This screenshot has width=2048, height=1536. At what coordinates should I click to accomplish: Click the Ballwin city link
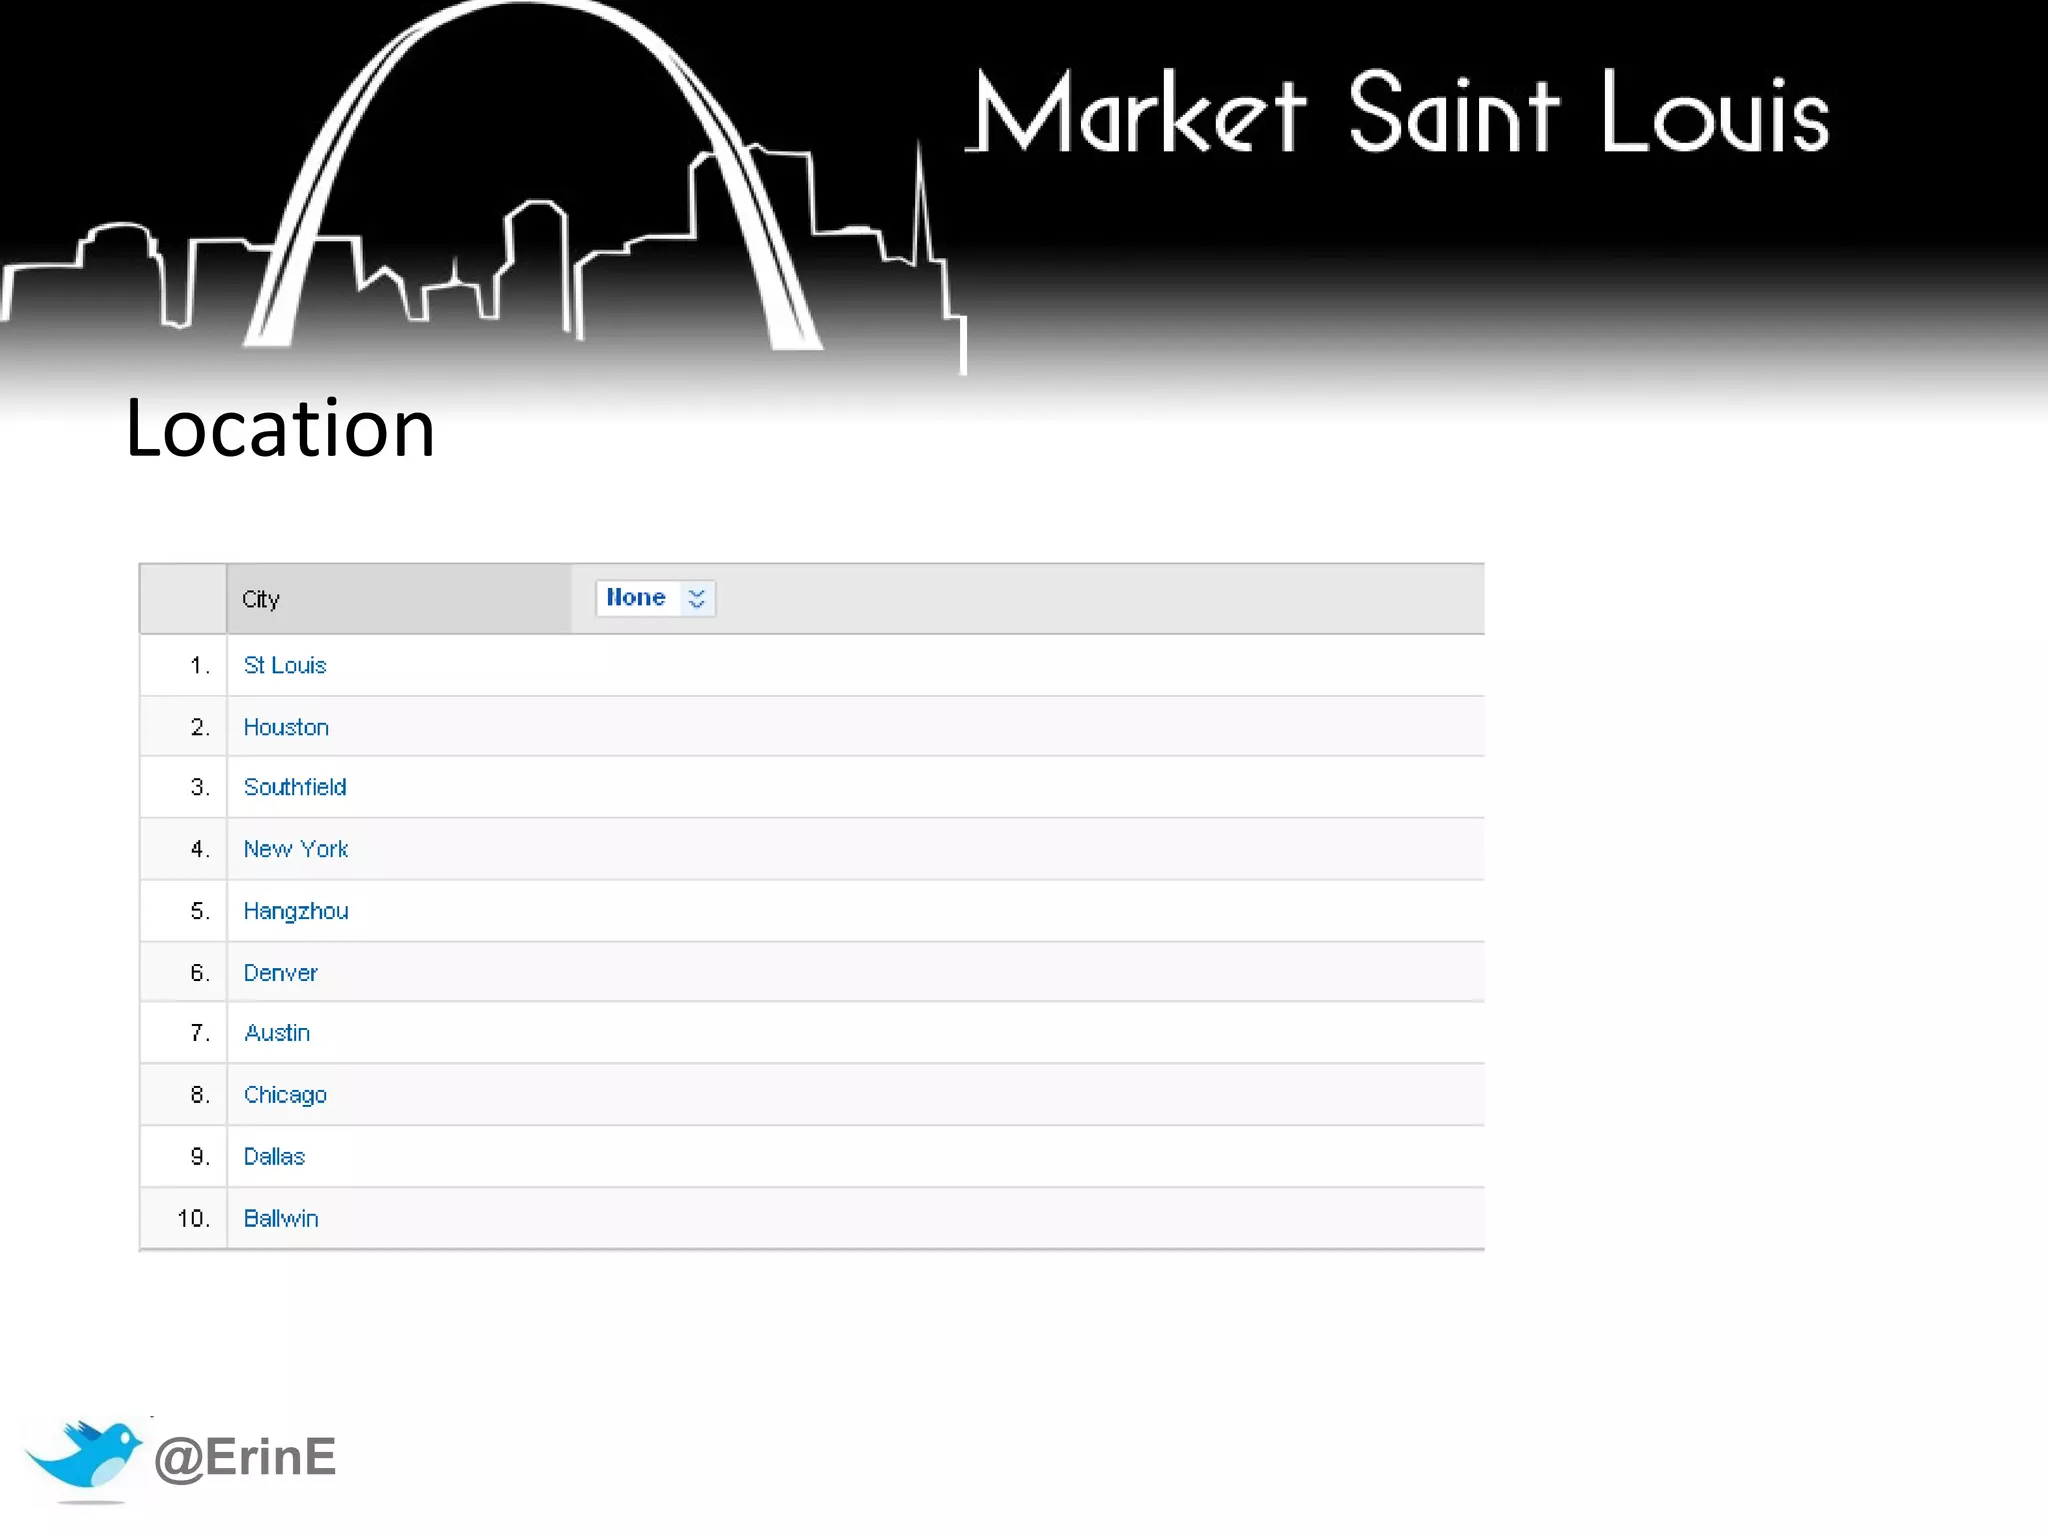(x=281, y=1219)
